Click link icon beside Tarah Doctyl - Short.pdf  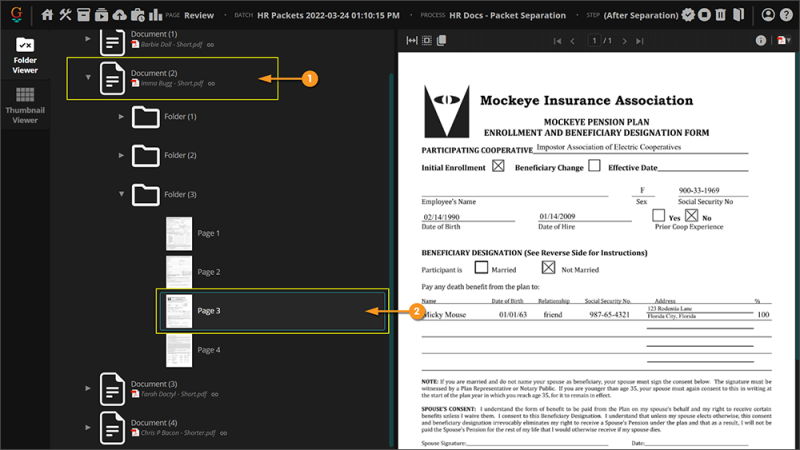click(215, 394)
